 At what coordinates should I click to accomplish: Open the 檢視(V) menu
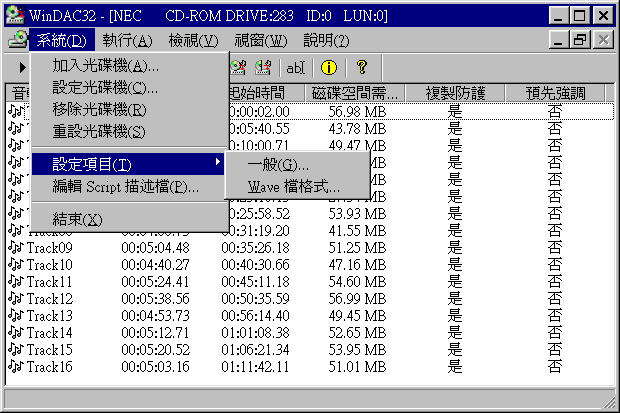[x=193, y=40]
